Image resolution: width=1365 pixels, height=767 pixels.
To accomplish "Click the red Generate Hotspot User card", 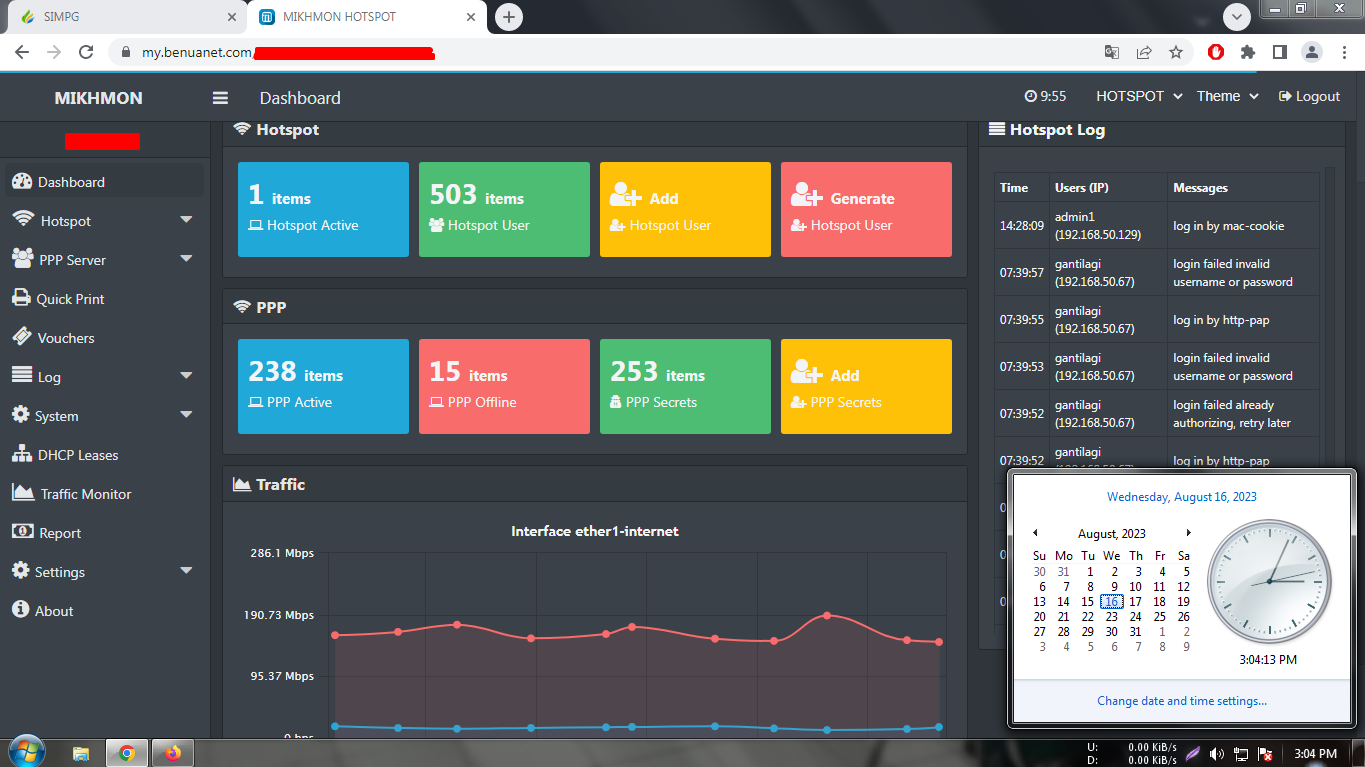I will (866, 209).
